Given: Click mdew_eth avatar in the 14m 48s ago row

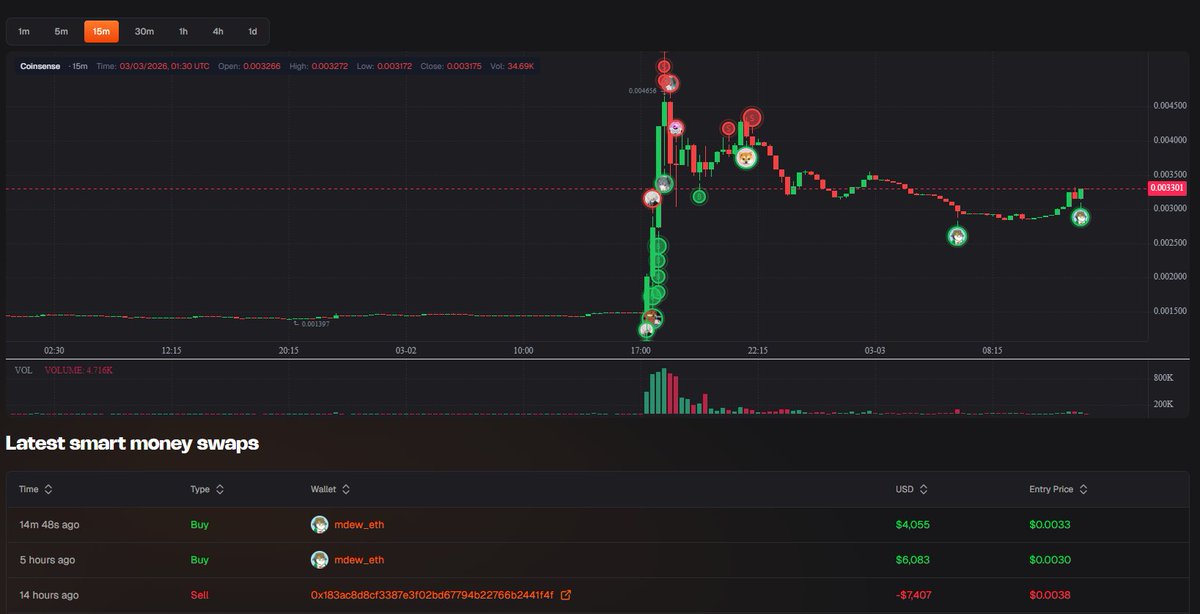Looking at the screenshot, I should (320, 525).
